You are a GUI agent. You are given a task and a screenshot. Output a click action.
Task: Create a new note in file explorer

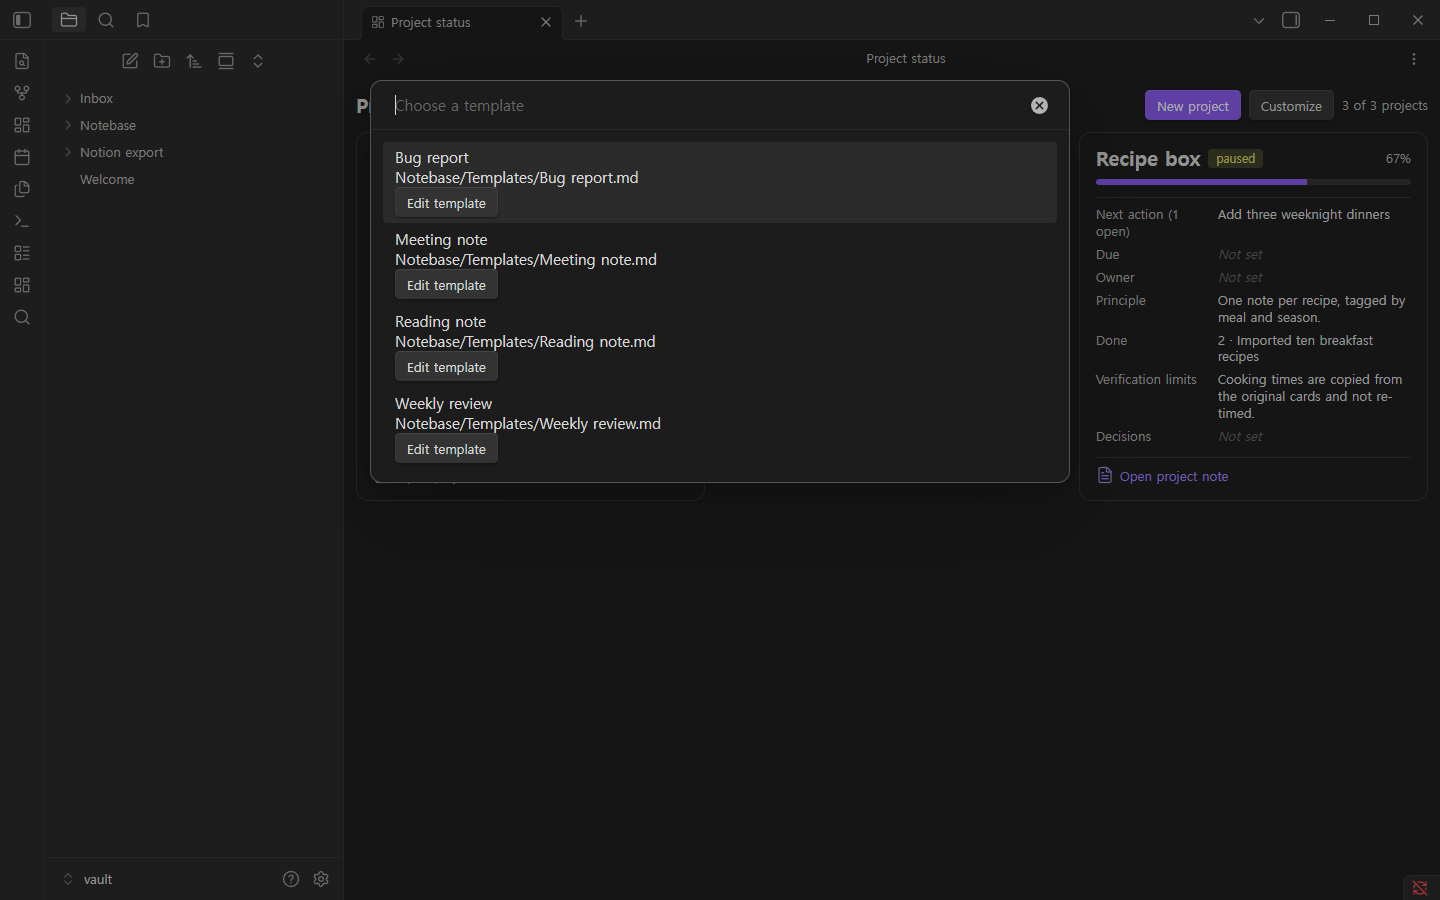(x=130, y=61)
